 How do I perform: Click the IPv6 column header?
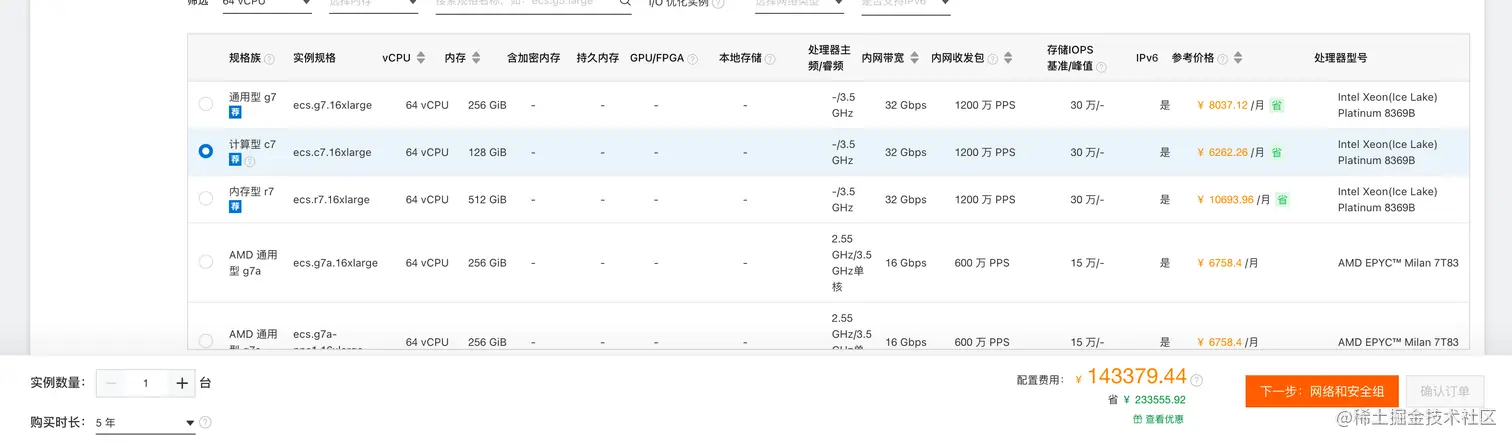point(1147,58)
